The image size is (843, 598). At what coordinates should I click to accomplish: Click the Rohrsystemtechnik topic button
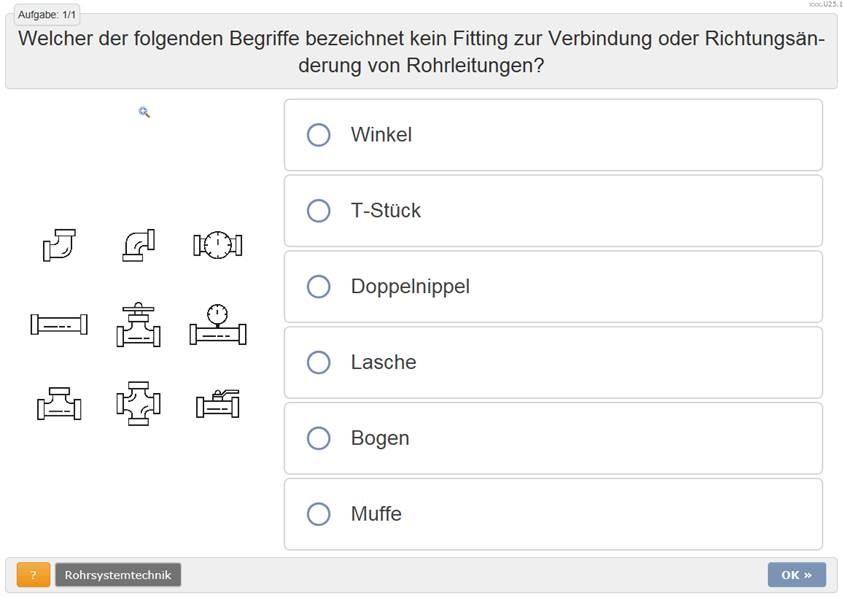tap(118, 575)
